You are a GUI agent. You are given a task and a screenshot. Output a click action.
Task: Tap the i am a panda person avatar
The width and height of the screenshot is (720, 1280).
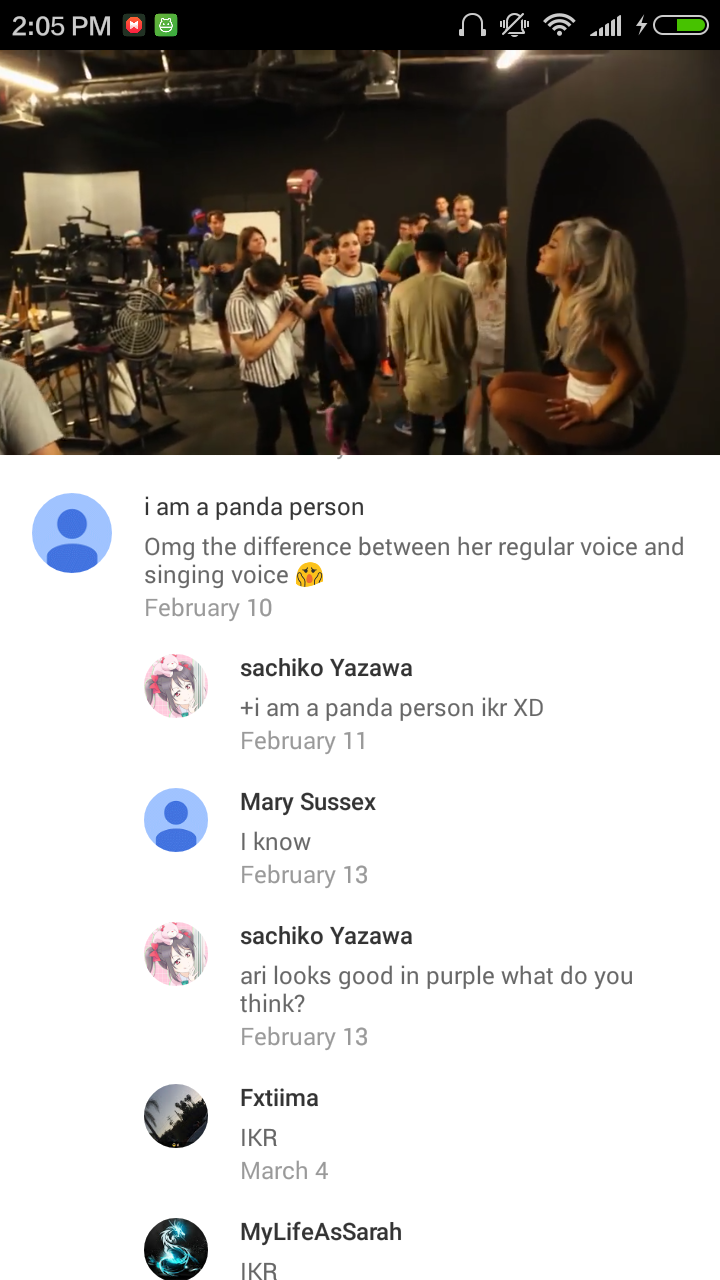(x=72, y=533)
